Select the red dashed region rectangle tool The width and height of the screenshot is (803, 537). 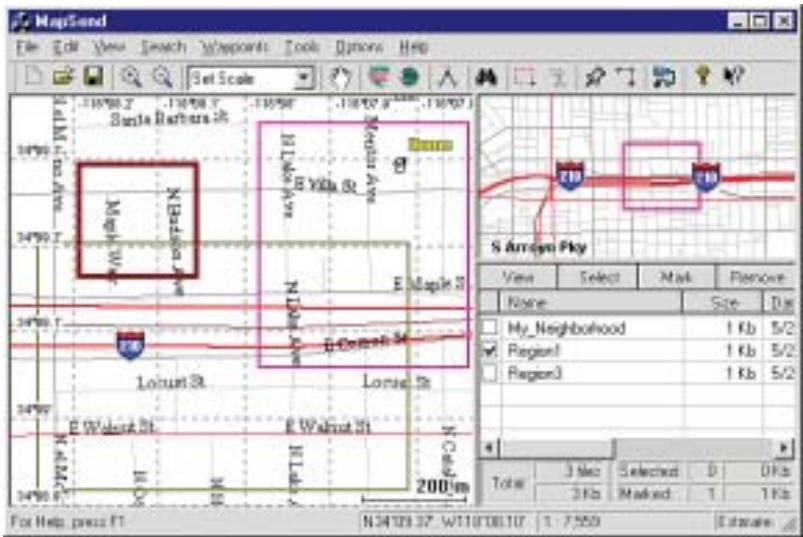[525, 77]
